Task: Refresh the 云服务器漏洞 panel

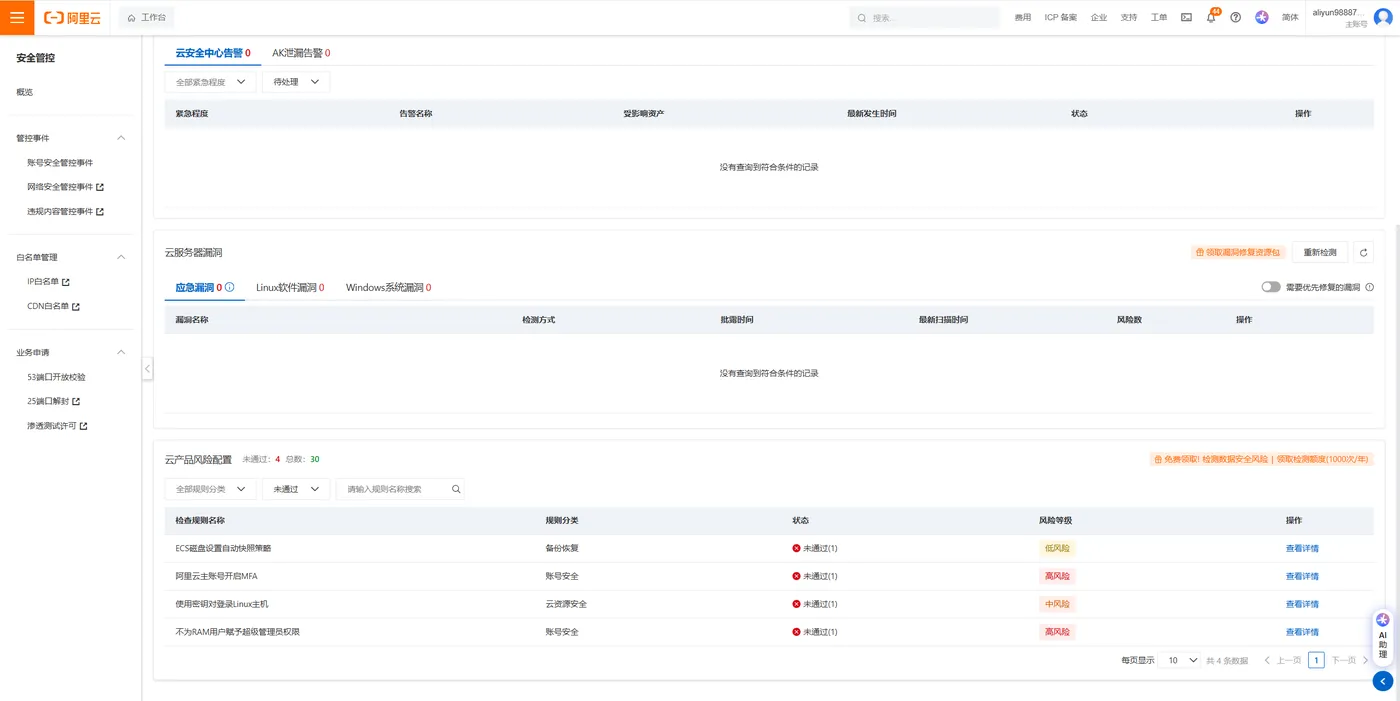Action: click(1364, 253)
